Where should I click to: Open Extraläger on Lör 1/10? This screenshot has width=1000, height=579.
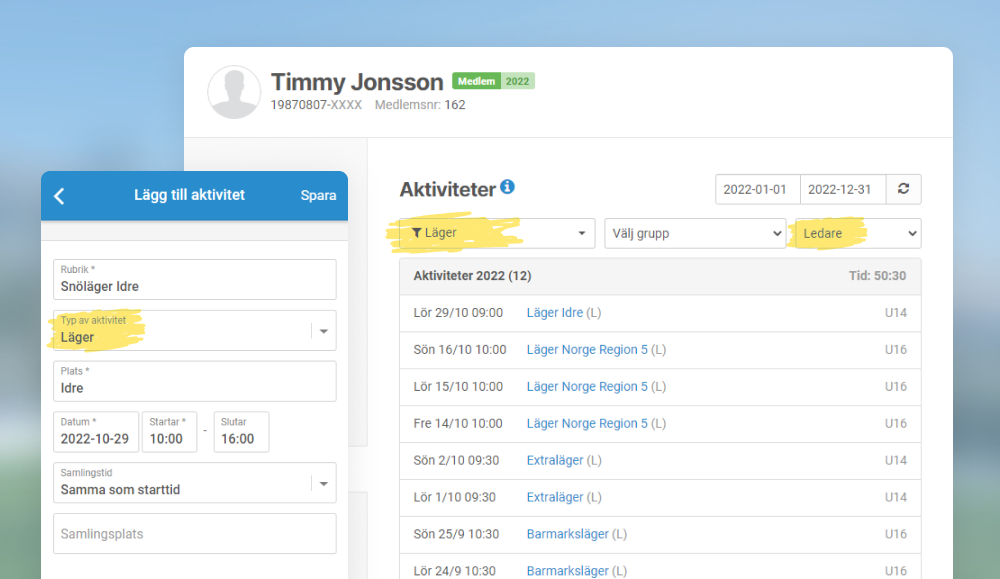click(x=555, y=497)
